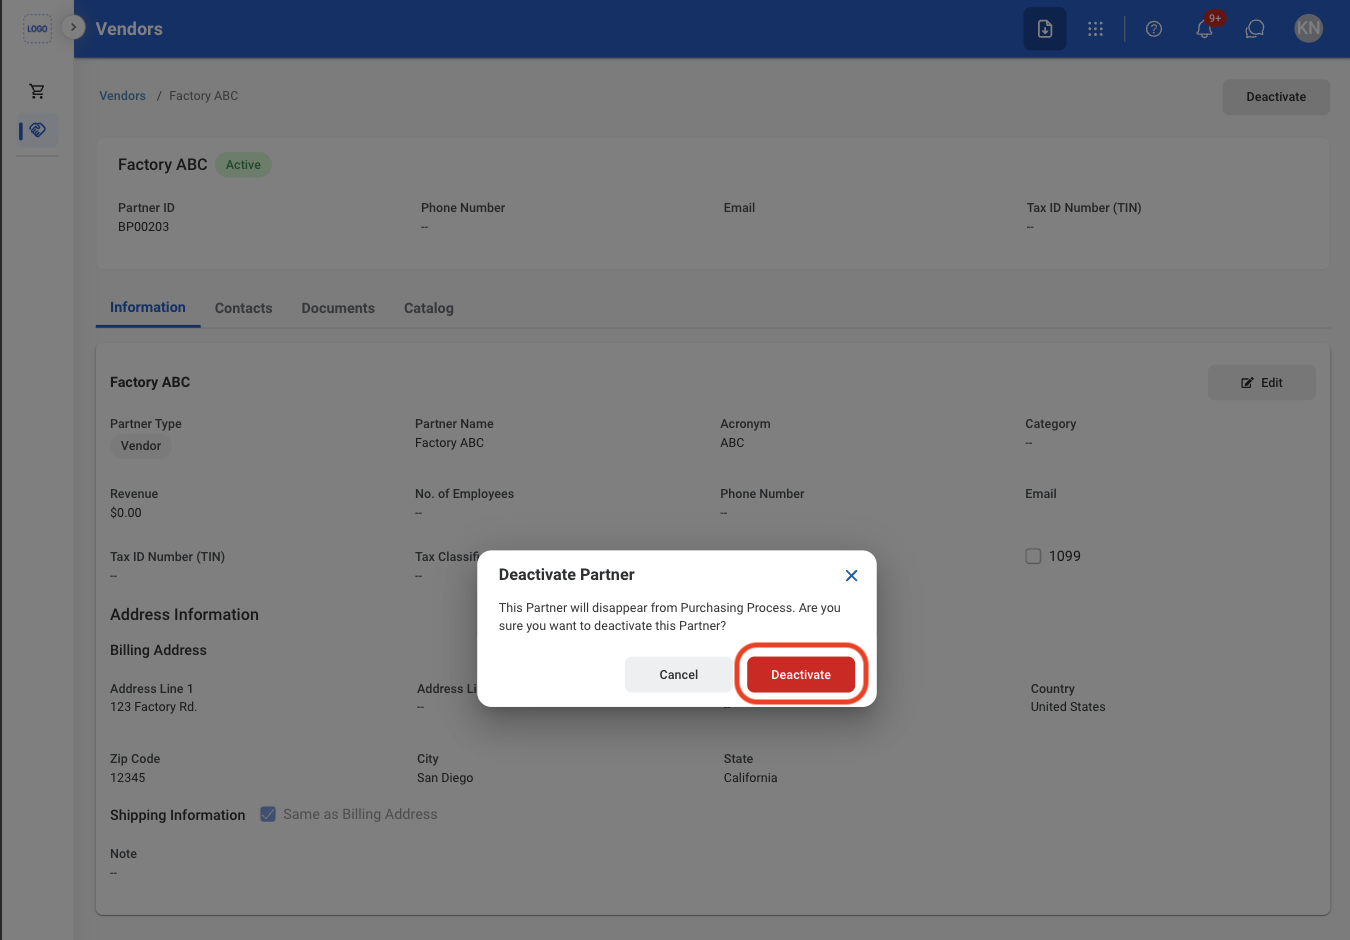
Task: Confirm with the red Deactivate button
Action: point(801,675)
